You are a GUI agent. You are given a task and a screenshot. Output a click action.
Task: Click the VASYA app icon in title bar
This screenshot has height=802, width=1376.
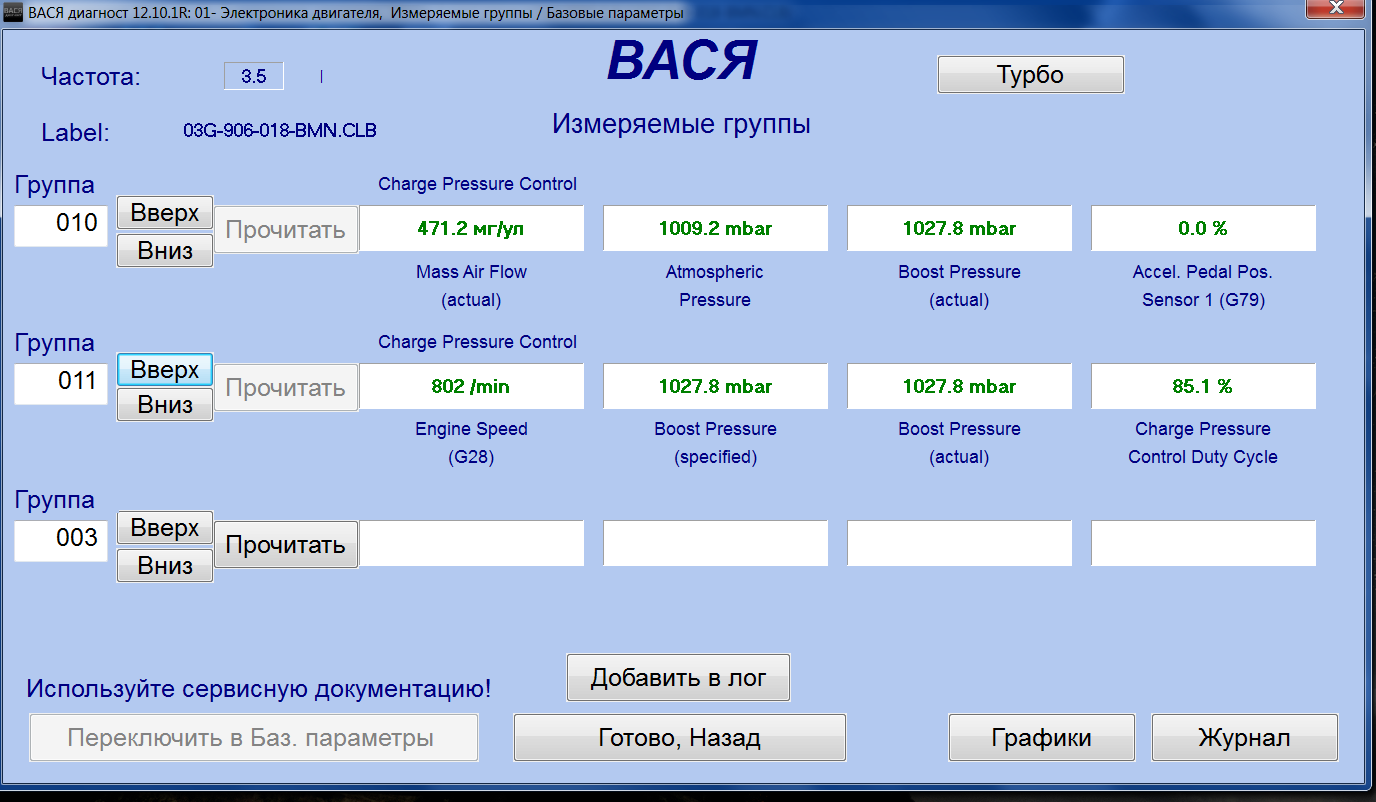13,12
